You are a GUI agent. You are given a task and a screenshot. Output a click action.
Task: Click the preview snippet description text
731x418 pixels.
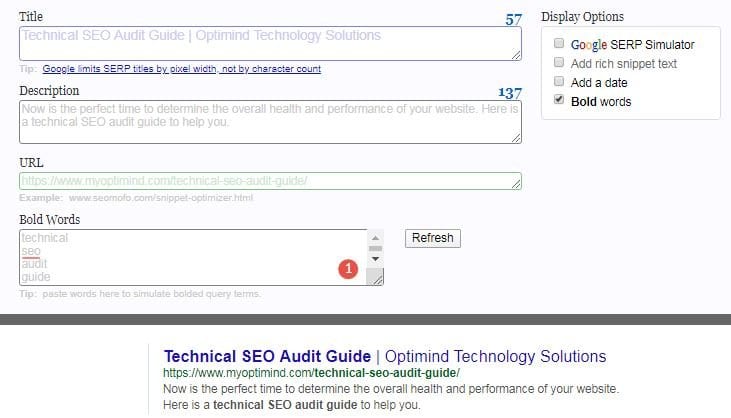(x=391, y=397)
